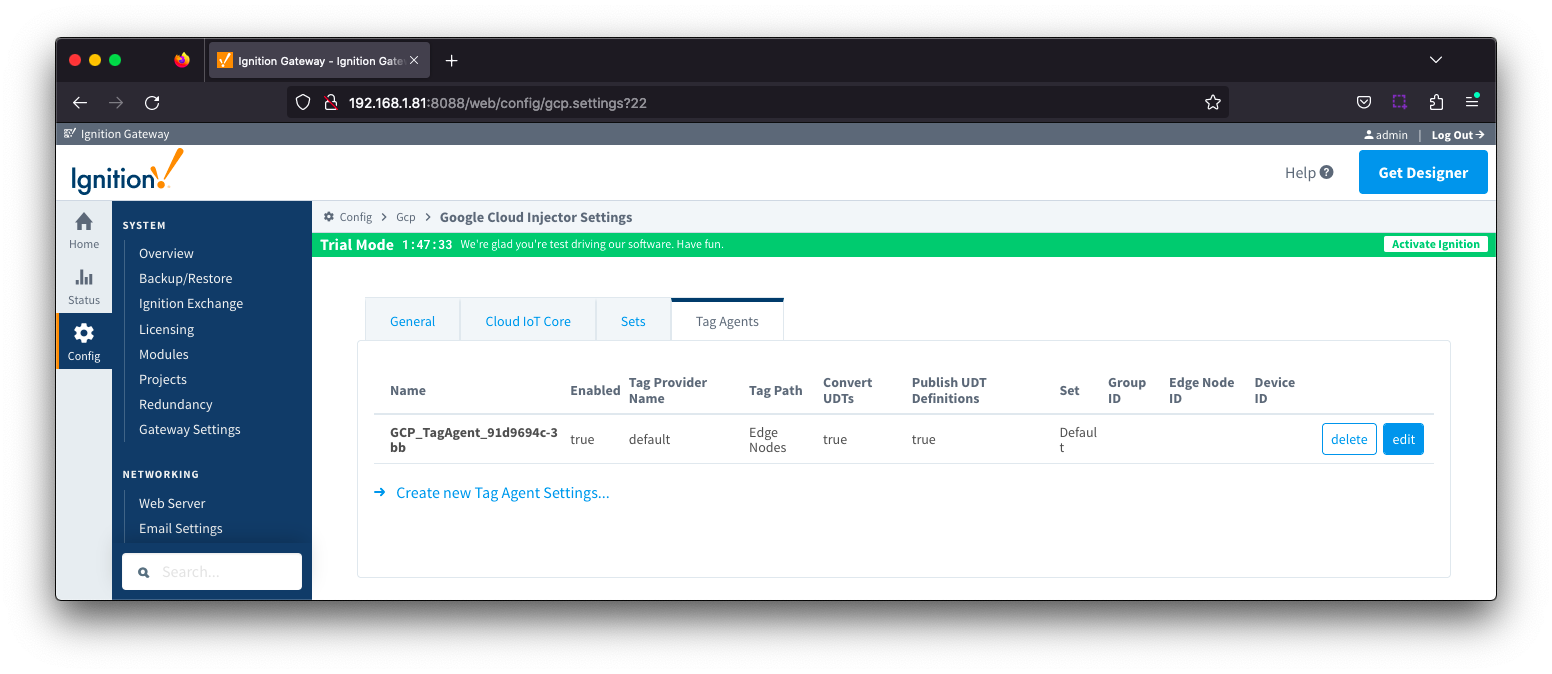Switch to the General tab
Image resolution: width=1552 pixels, height=674 pixels.
(x=412, y=321)
